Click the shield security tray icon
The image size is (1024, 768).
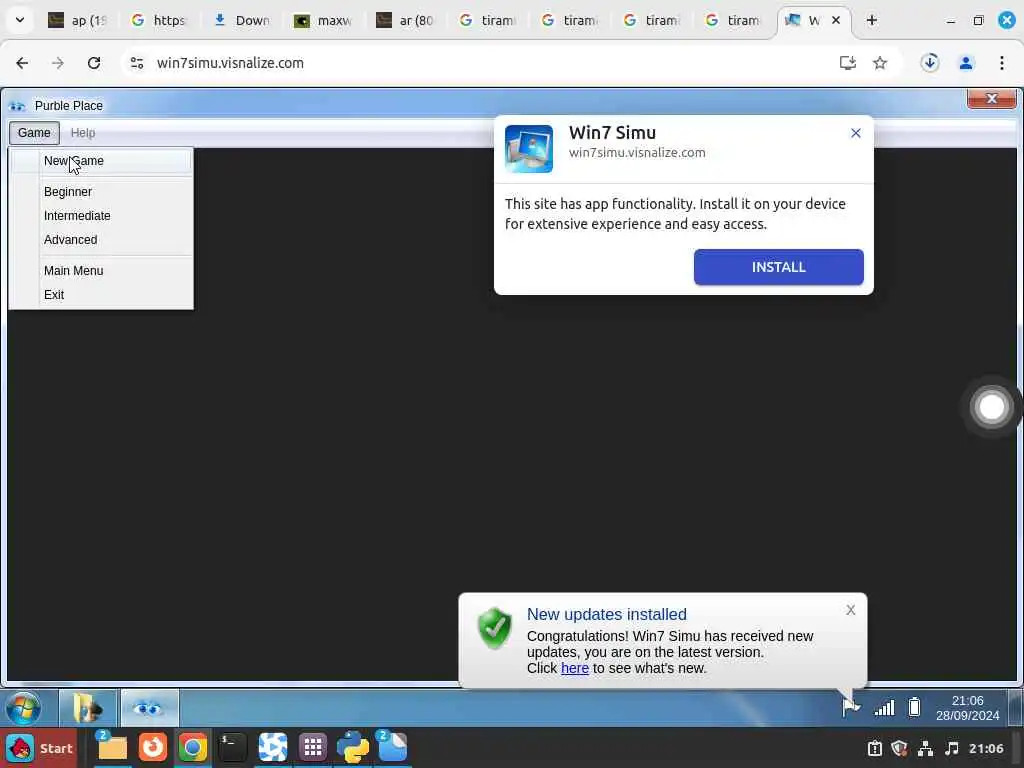tap(899, 748)
